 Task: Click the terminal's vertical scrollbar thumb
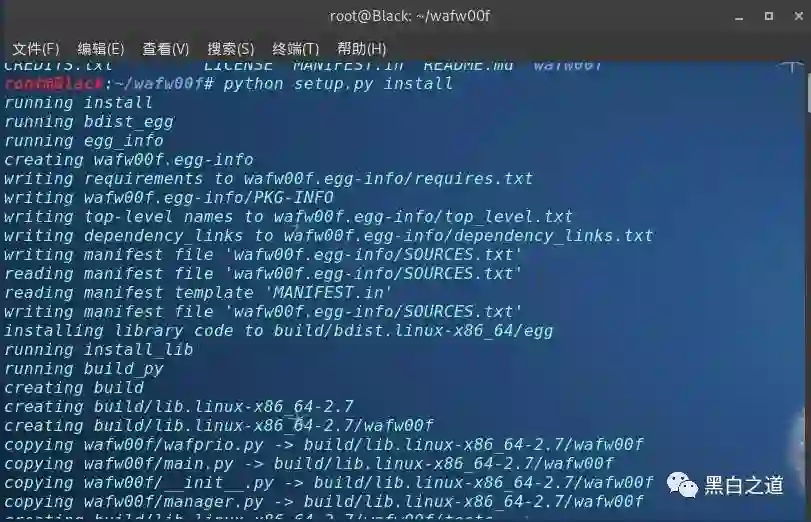point(808,92)
